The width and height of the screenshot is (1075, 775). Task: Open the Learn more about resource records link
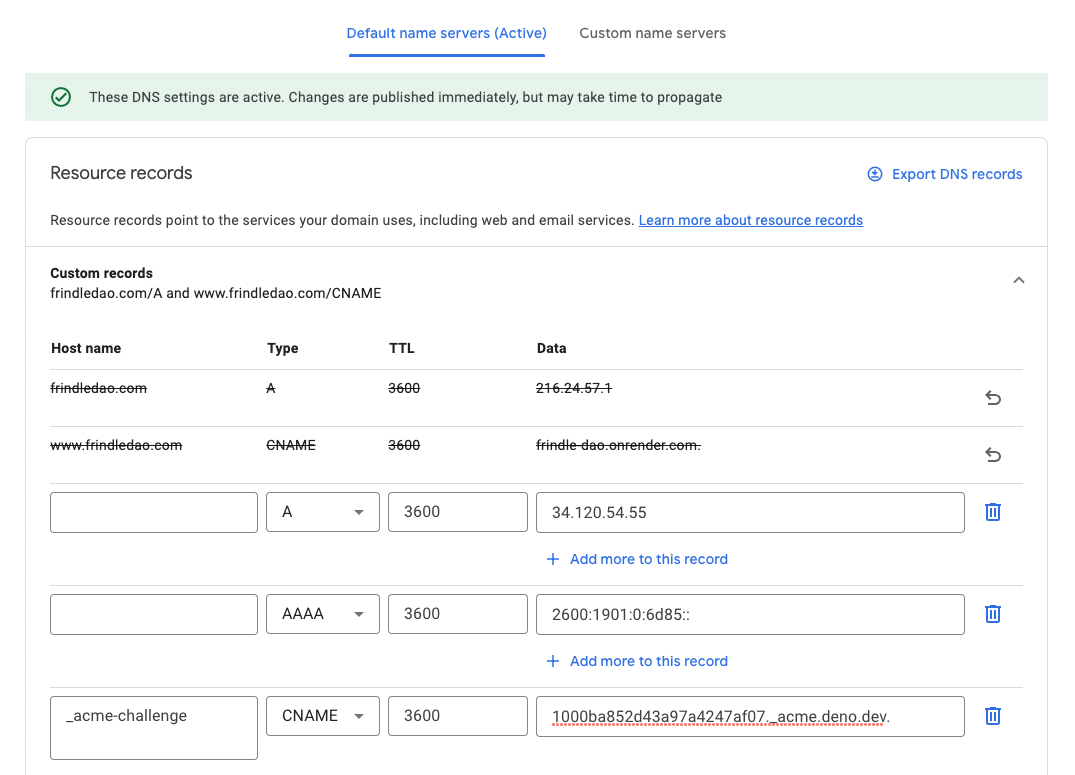(x=750, y=220)
